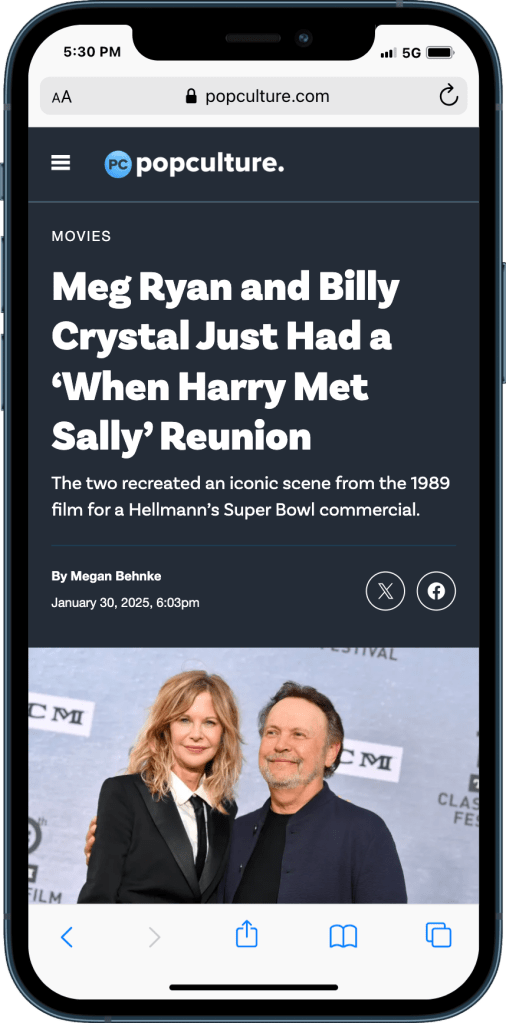Share article on X
Image resolution: width=506 pixels, height=1023 pixels.
click(x=385, y=591)
